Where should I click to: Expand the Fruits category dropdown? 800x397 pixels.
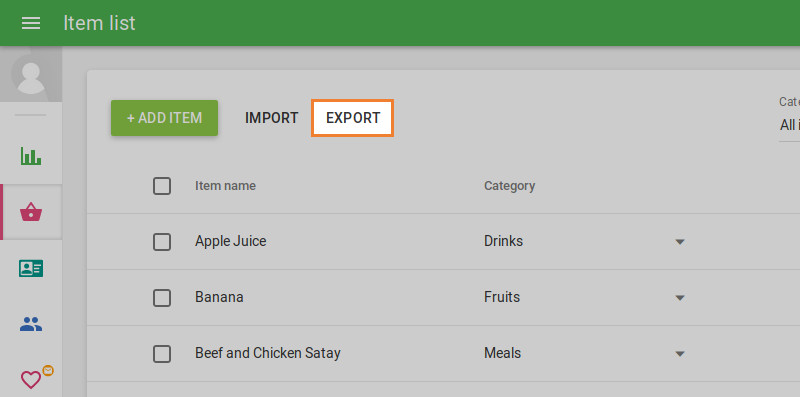(x=680, y=298)
